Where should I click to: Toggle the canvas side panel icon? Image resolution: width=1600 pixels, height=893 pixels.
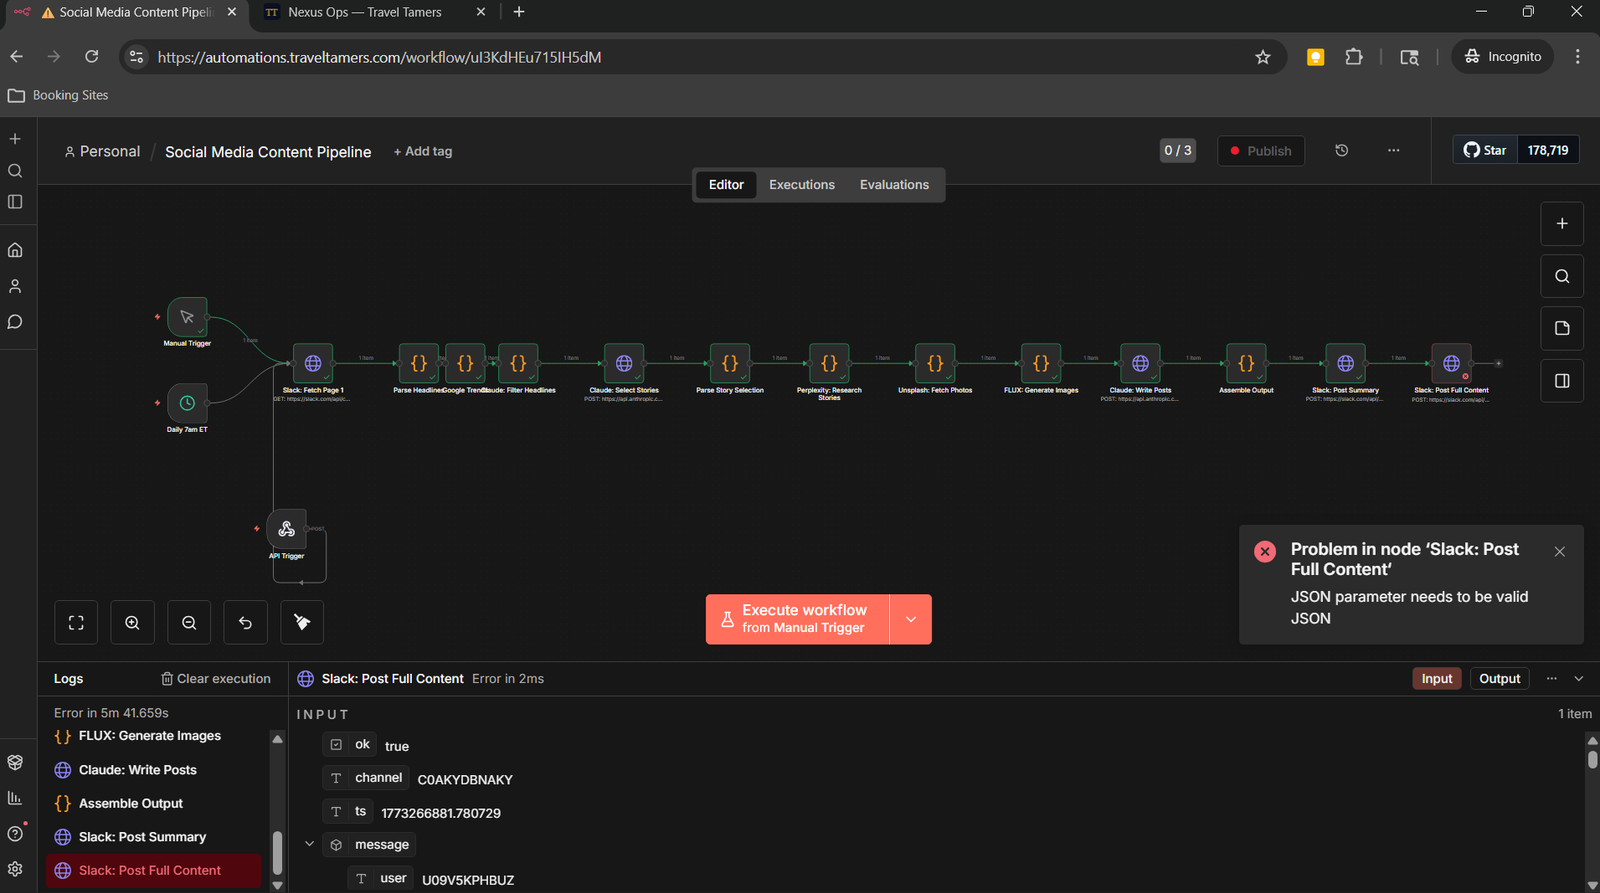[1562, 381]
